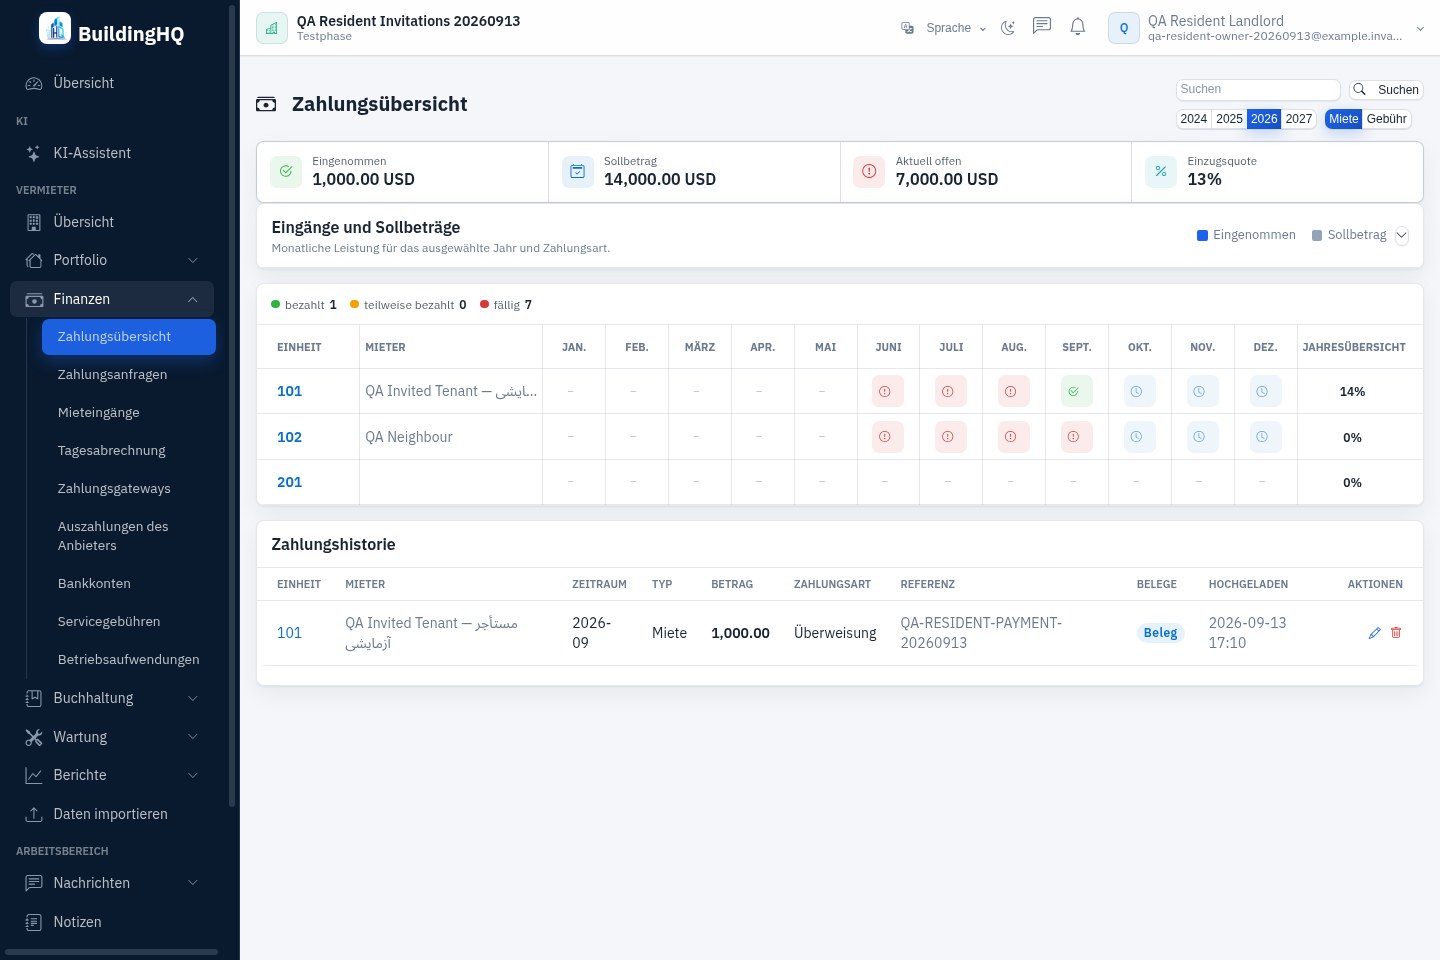This screenshot has height=960, width=1440.
Task: Expand the Portfolio sidebar section
Action: pyautogui.click(x=112, y=260)
